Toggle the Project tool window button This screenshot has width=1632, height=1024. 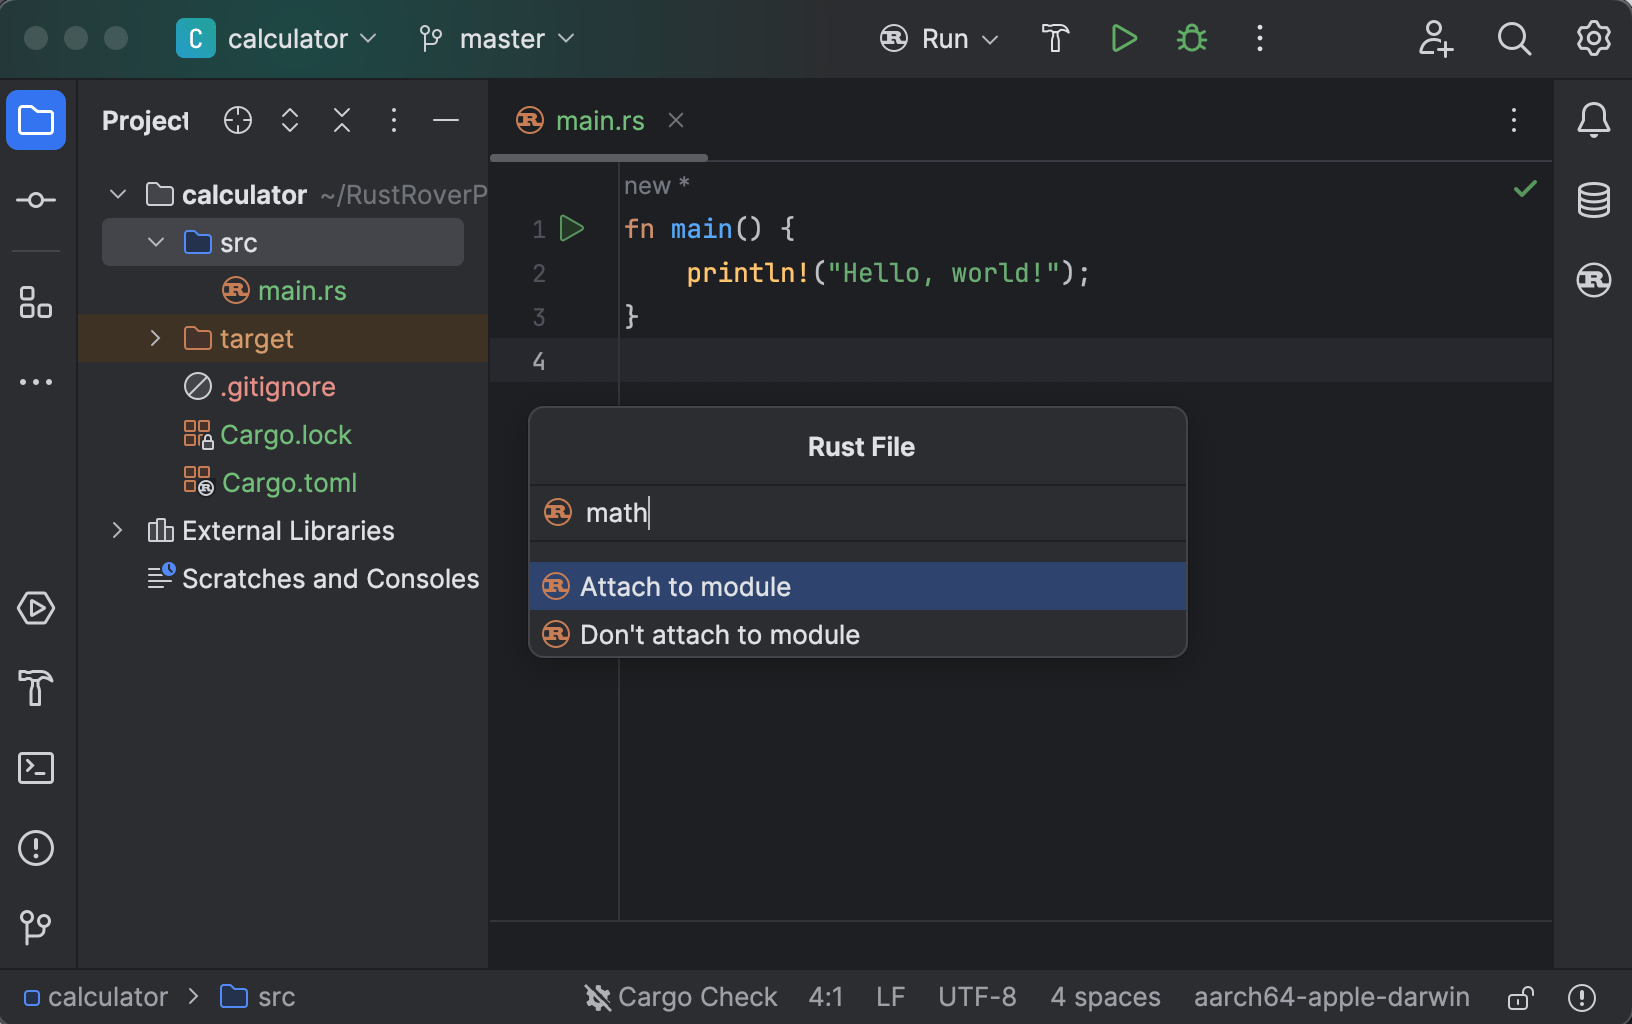tap(36, 120)
